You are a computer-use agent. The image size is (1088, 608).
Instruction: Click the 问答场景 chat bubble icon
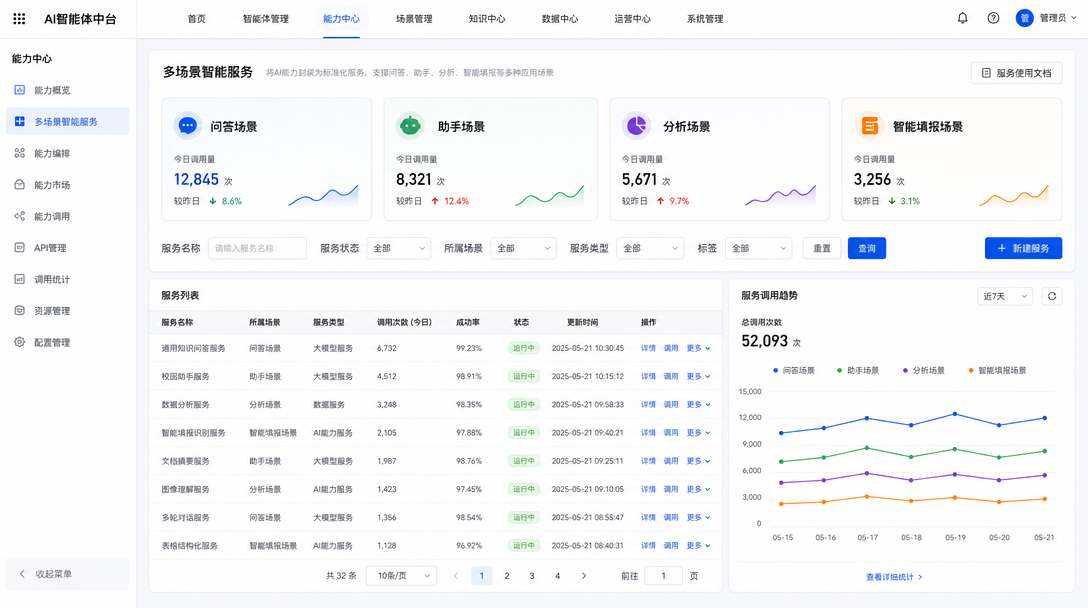(x=187, y=126)
